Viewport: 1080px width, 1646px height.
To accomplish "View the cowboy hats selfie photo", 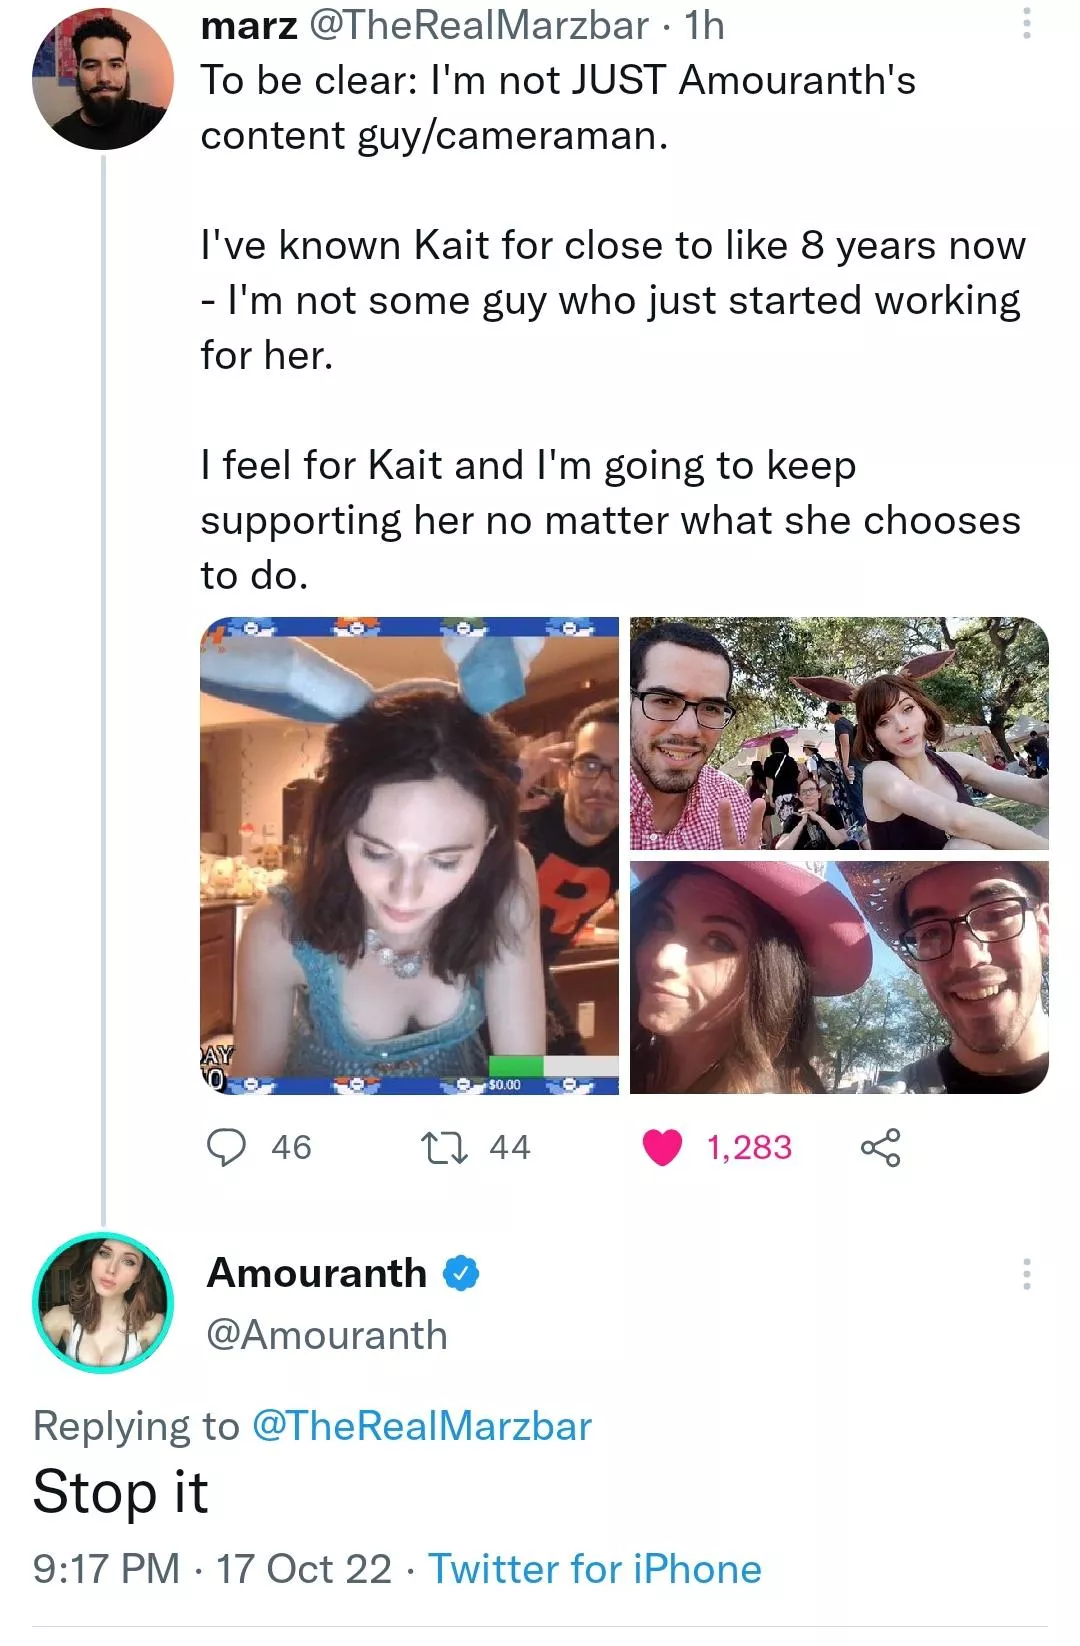I will (839, 977).
